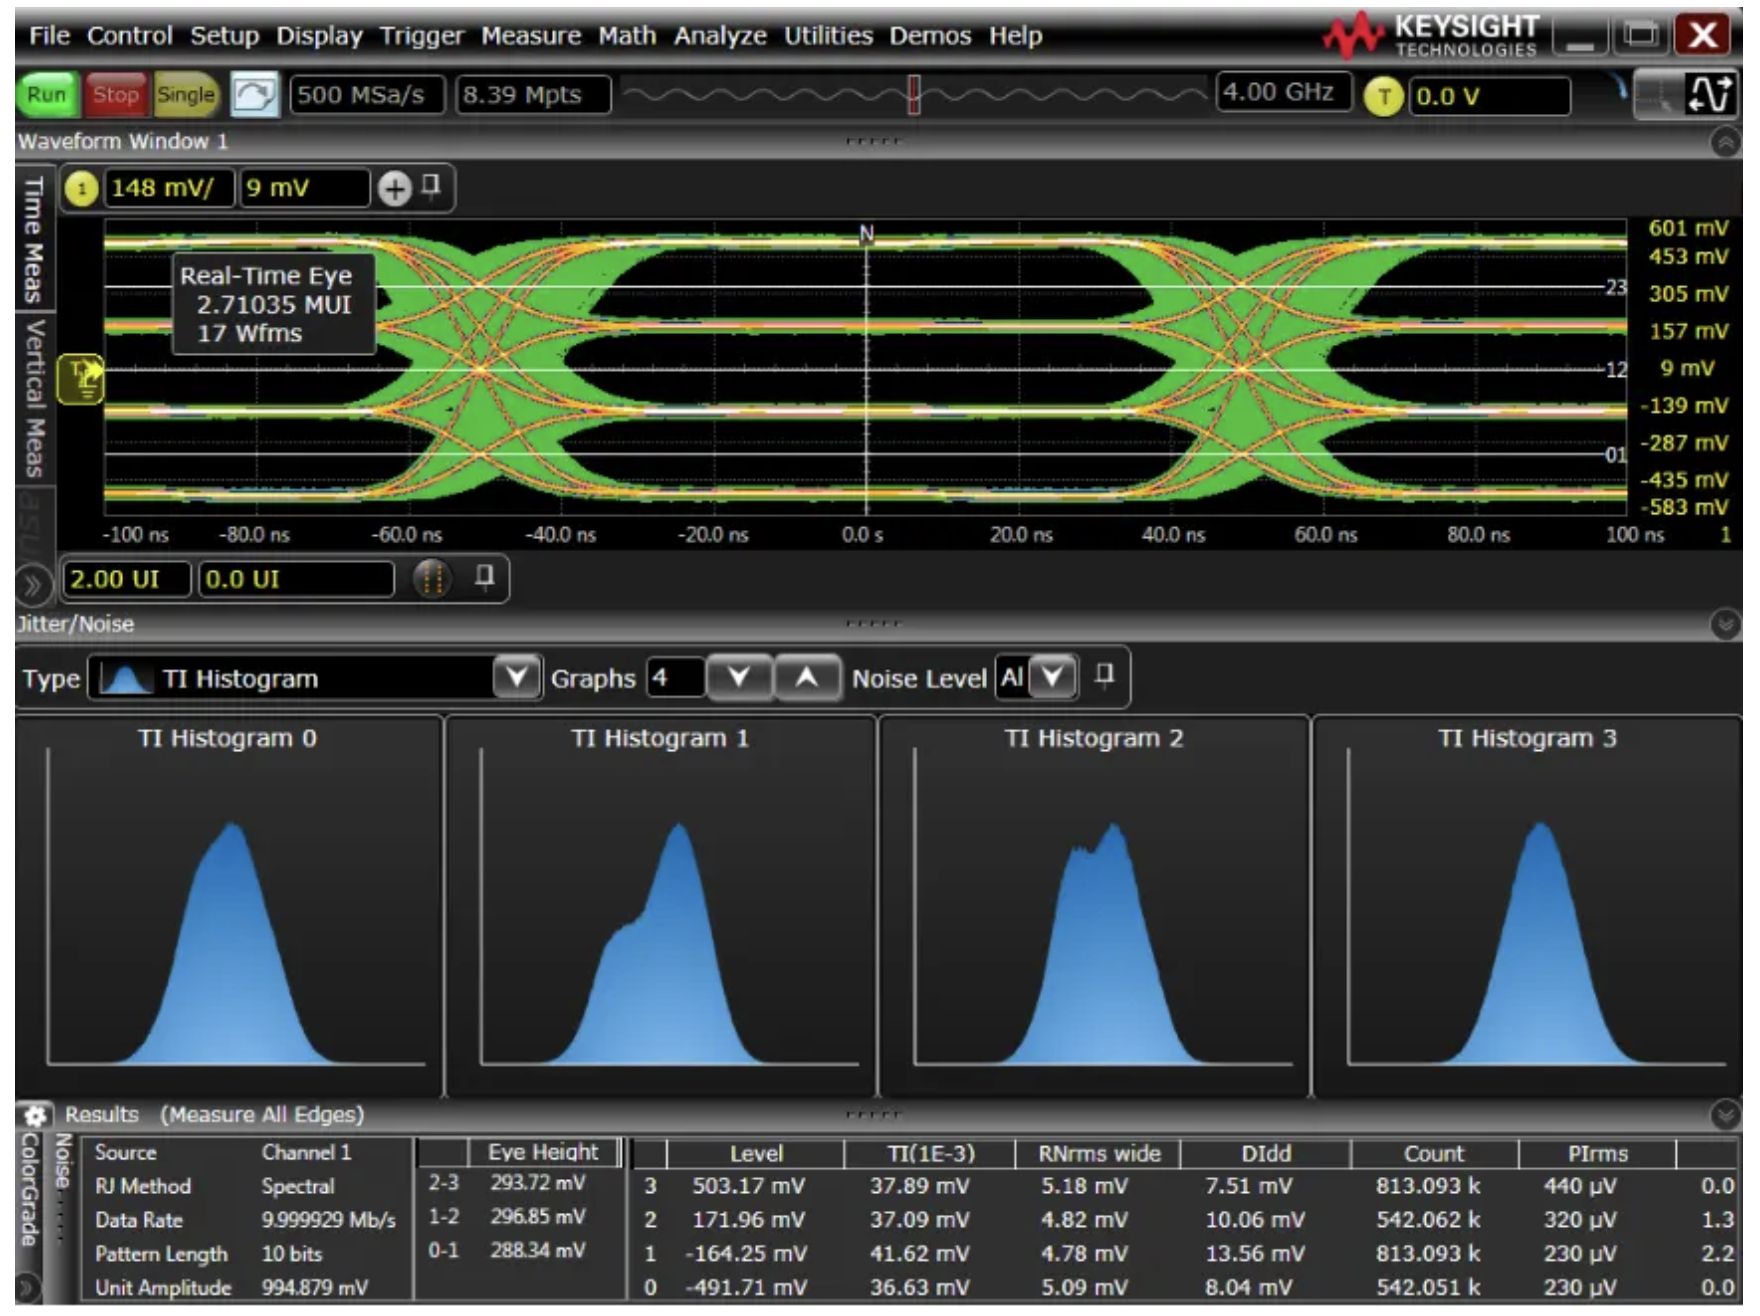Open the Analyze menu
This screenshot has height=1316, width=1760.
point(720,36)
